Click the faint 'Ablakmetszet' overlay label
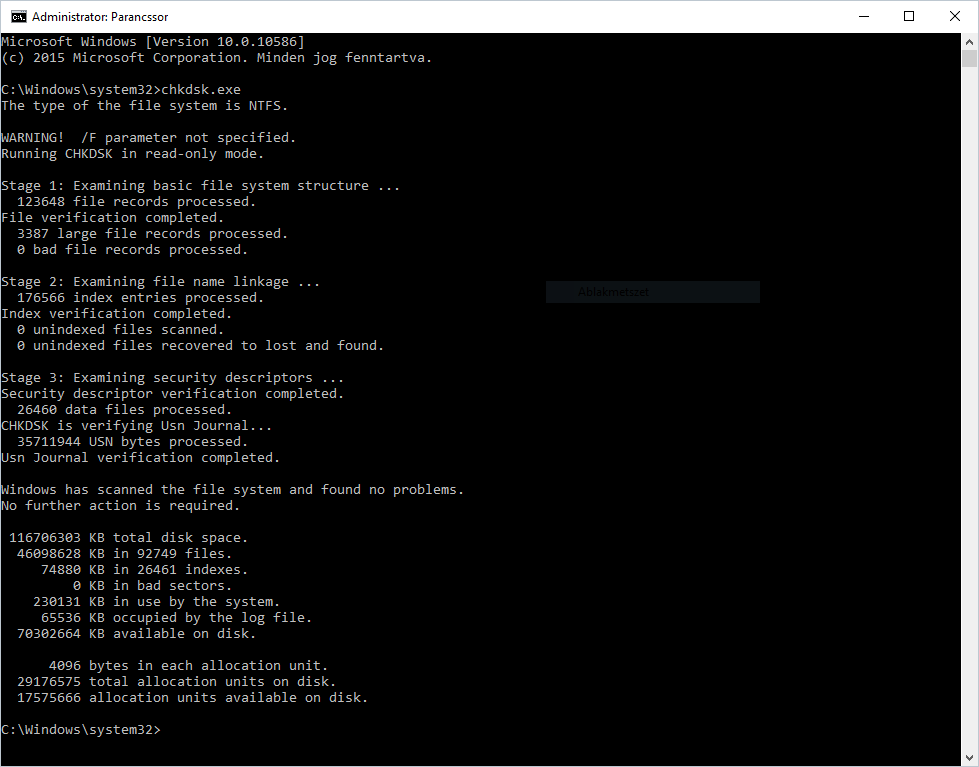 [613, 292]
